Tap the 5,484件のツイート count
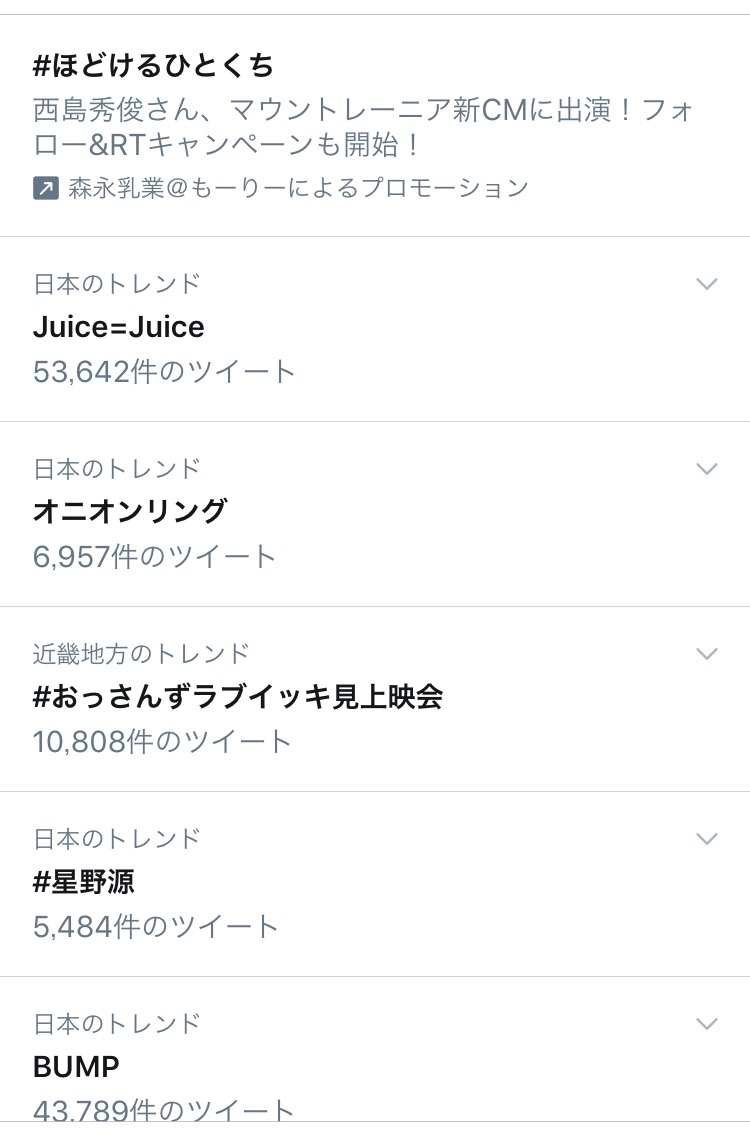The image size is (750, 1138). pyautogui.click(x=155, y=927)
